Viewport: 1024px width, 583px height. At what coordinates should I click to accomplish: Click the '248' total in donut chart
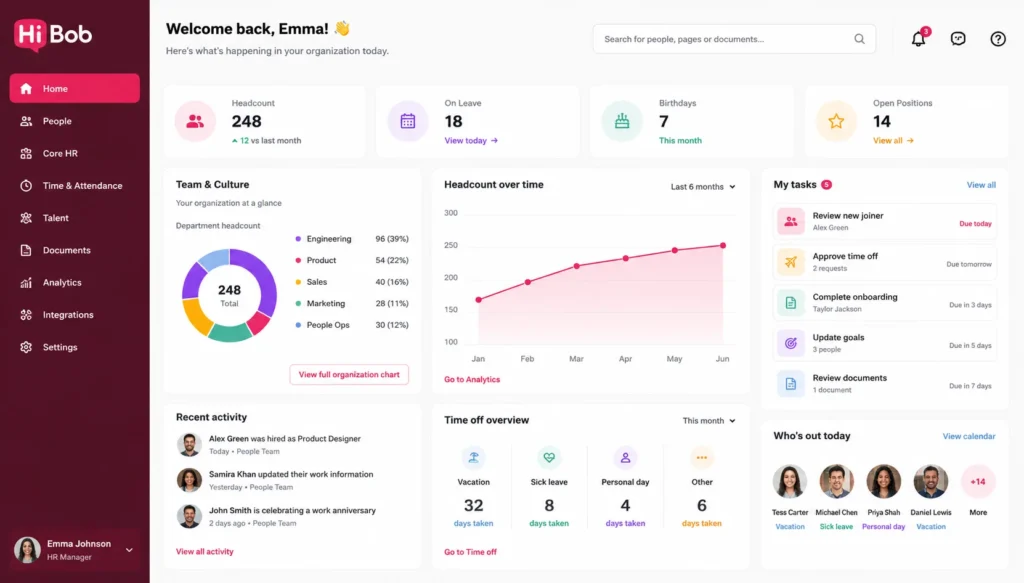coord(229,290)
